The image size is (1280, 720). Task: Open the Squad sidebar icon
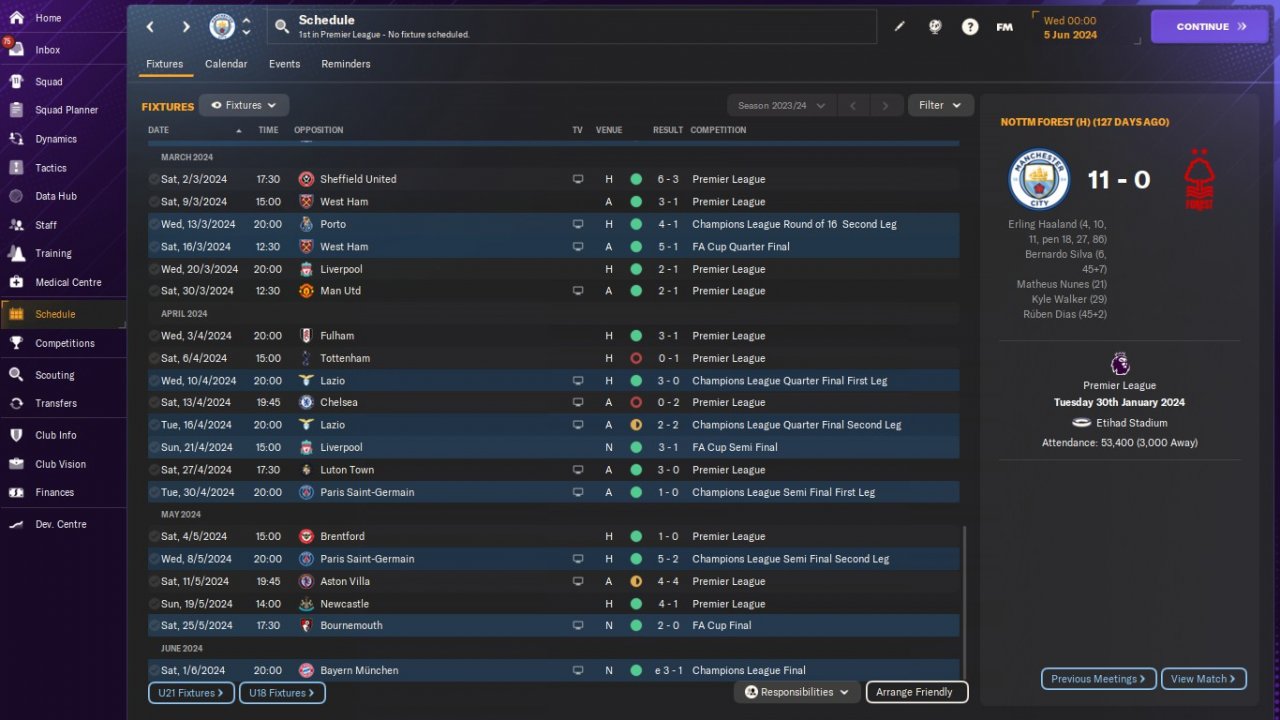[x=16, y=82]
